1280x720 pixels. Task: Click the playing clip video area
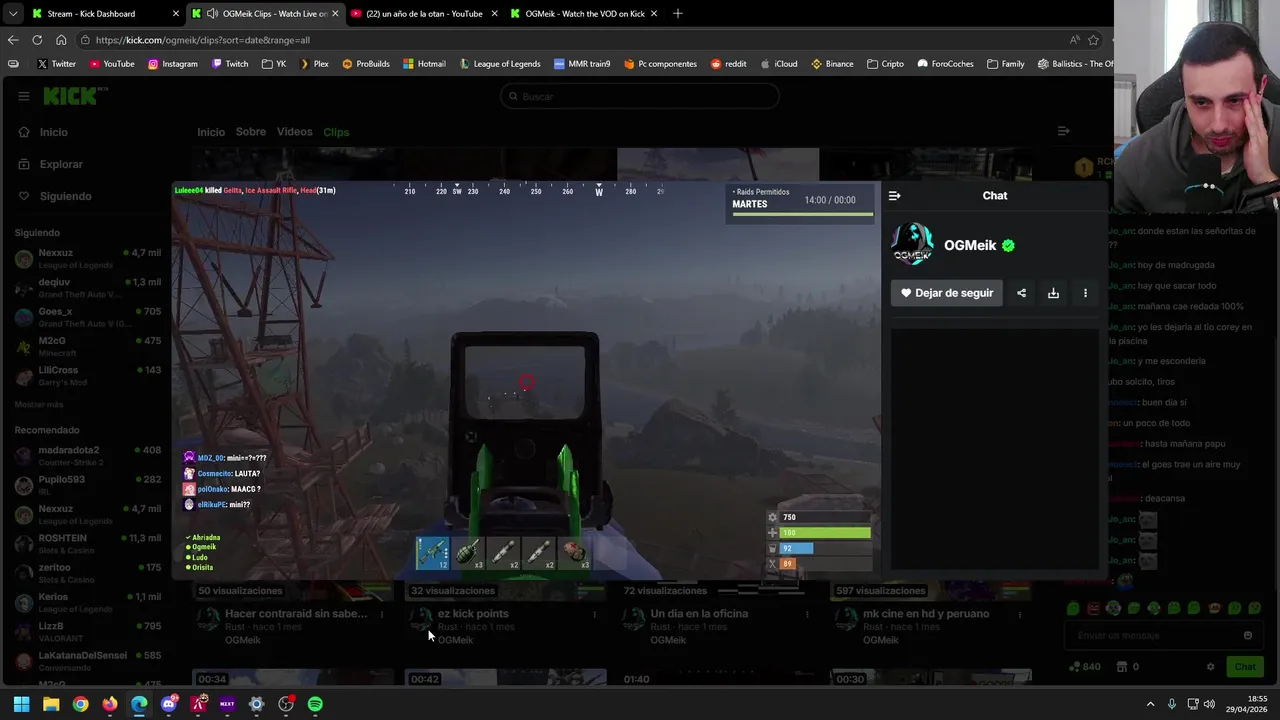tap(526, 381)
